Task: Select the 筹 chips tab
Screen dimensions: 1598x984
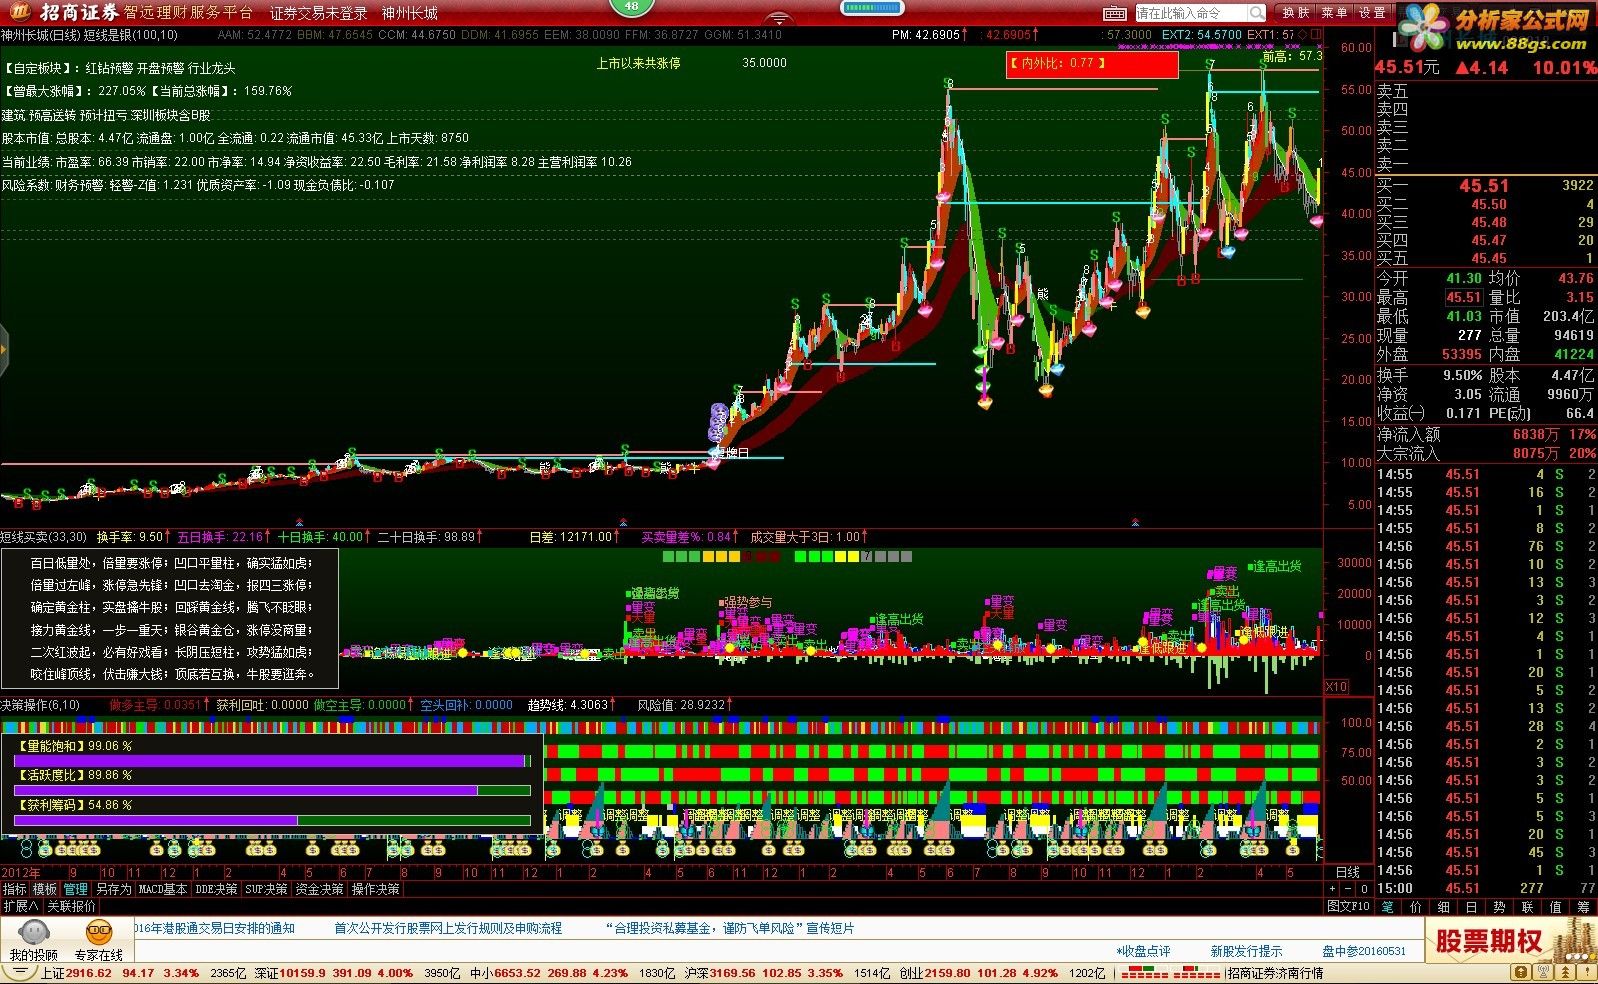Action: (x=1584, y=907)
